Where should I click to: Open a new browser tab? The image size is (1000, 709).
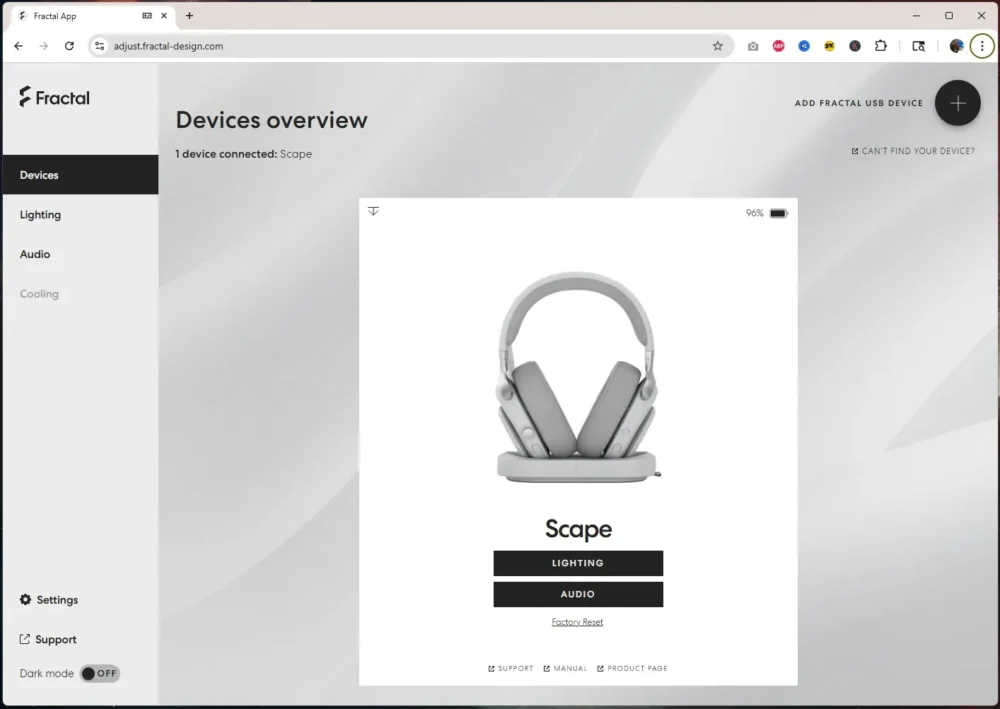pyautogui.click(x=189, y=15)
